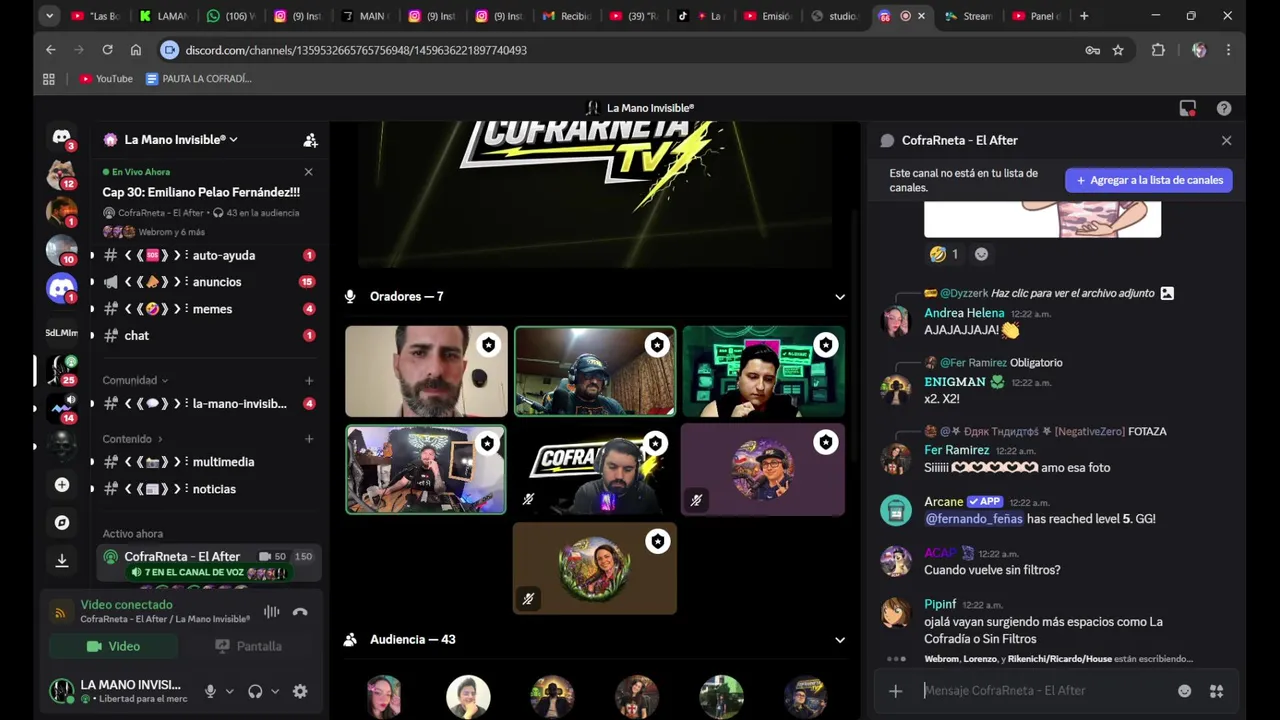This screenshot has width=1280, height=720.
Task: Open Discord direct messages home icon
Action: [61, 137]
